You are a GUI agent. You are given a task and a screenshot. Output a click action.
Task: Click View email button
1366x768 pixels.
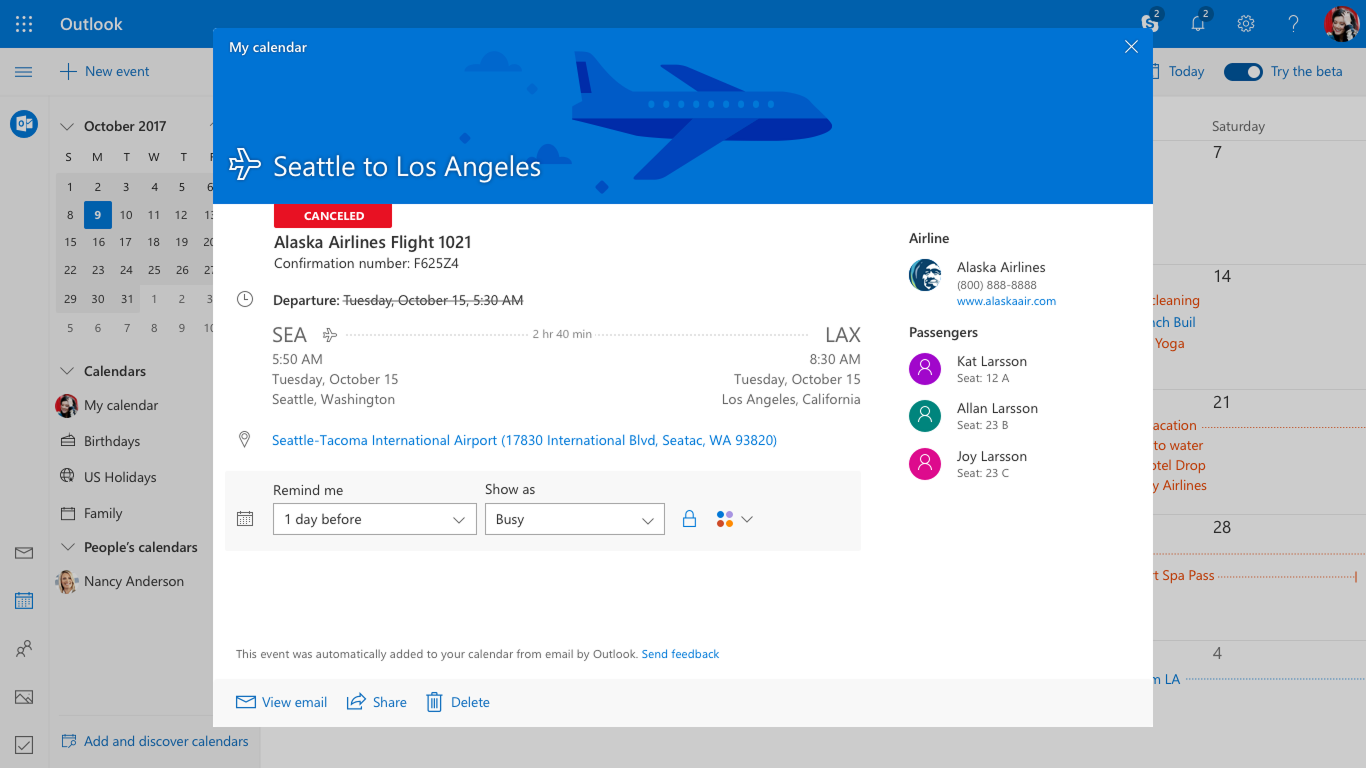pos(281,702)
